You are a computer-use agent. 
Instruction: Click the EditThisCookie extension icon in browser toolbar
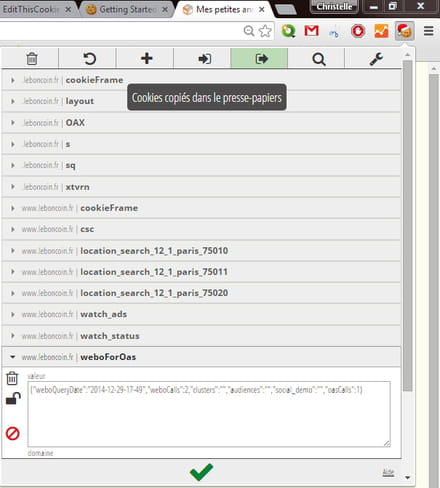point(404,31)
